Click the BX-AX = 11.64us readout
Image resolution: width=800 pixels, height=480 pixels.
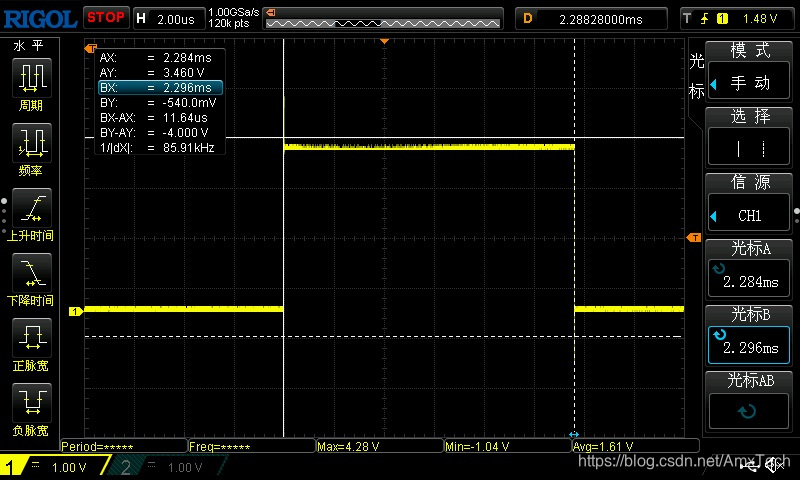[154, 118]
